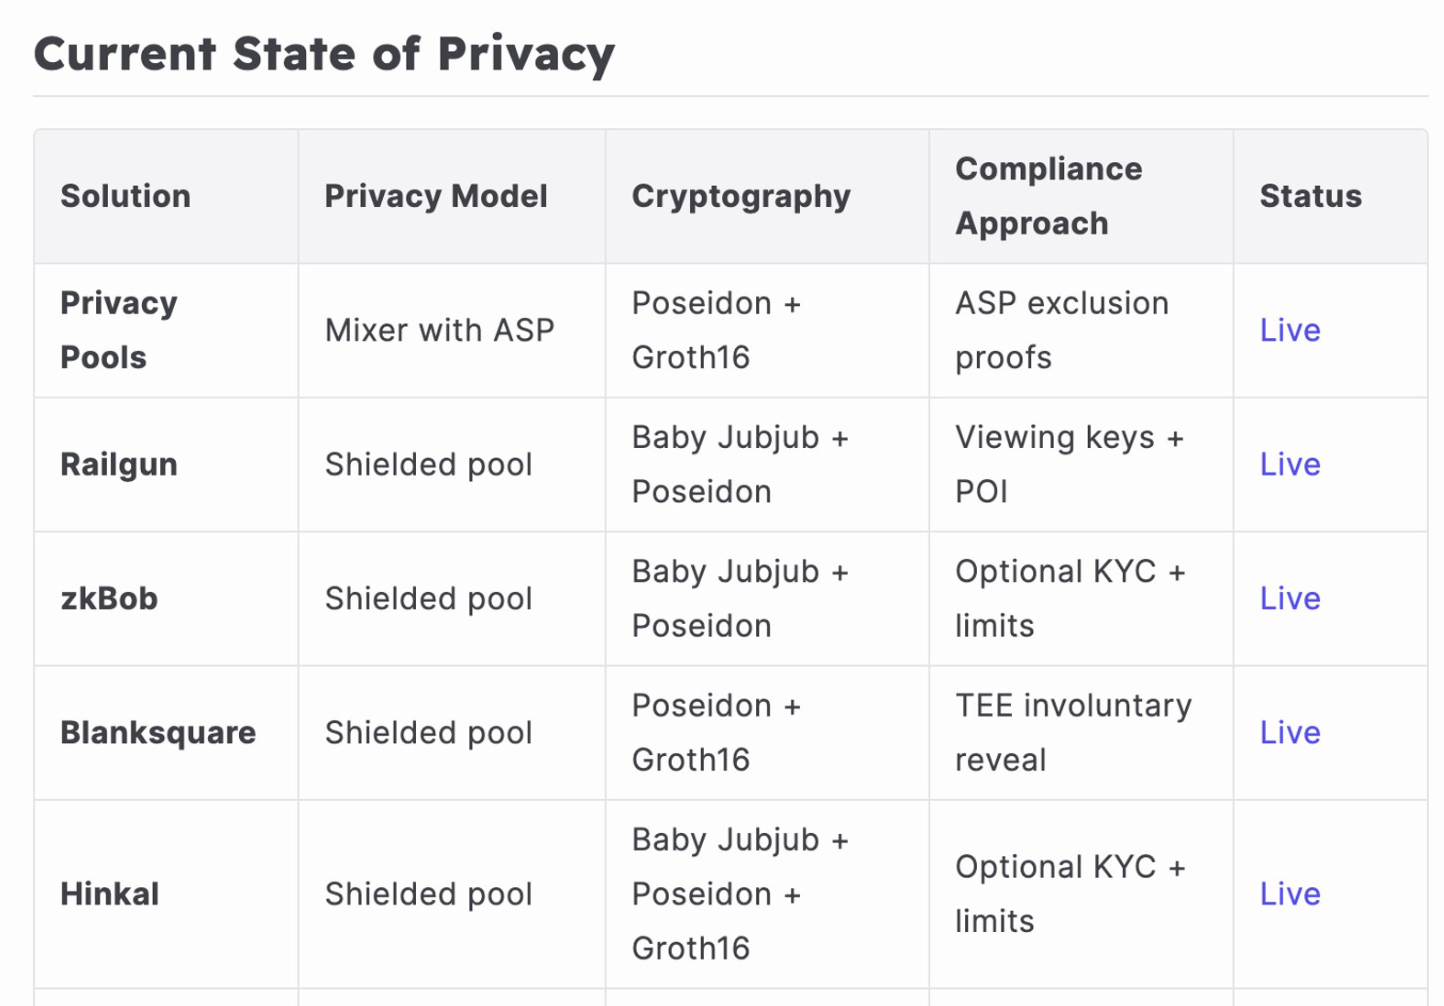This screenshot has width=1444, height=1006.
Task: Open the Live status link for Railgun
Action: click(1290, 465)
